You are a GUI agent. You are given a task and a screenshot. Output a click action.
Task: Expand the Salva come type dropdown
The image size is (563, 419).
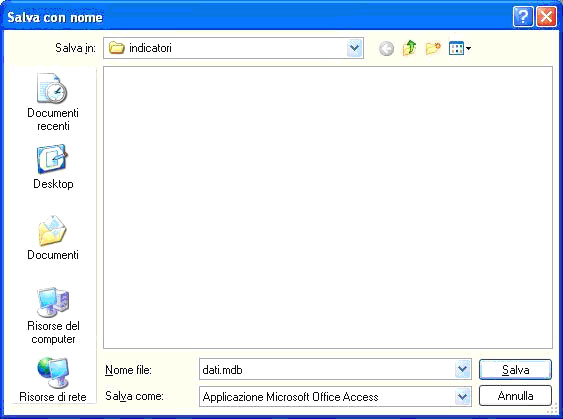[x=462, y=396]
